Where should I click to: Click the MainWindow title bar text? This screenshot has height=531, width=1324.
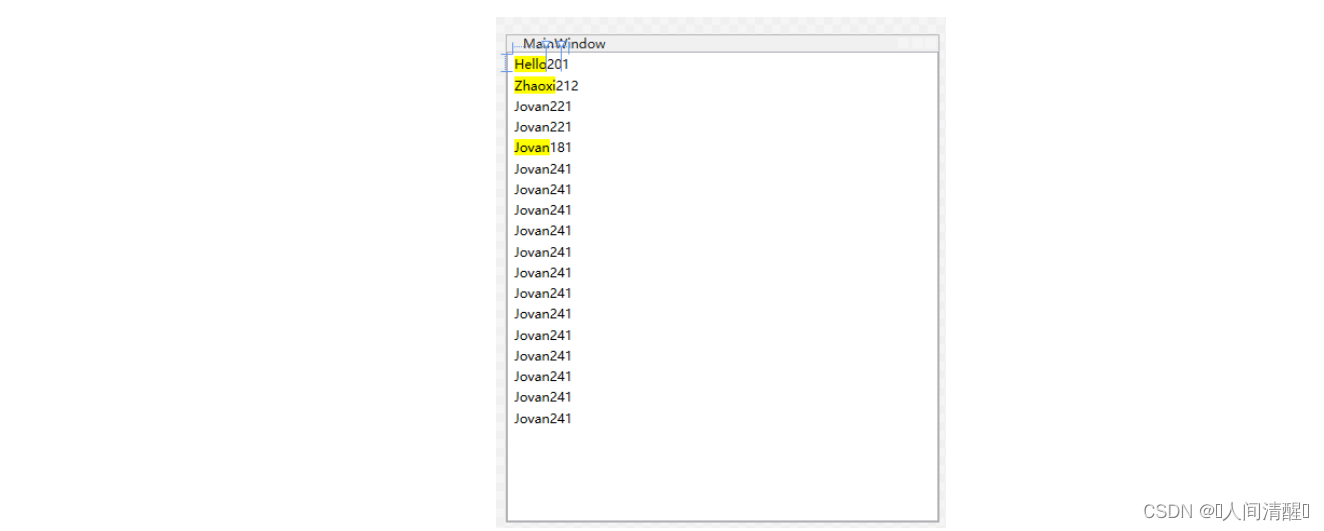[564, 44]
